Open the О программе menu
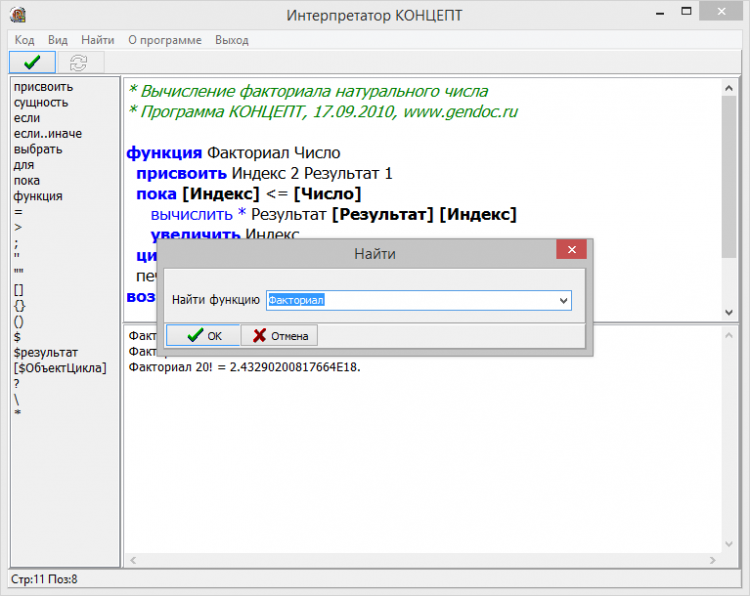 [x=165, y=40]
